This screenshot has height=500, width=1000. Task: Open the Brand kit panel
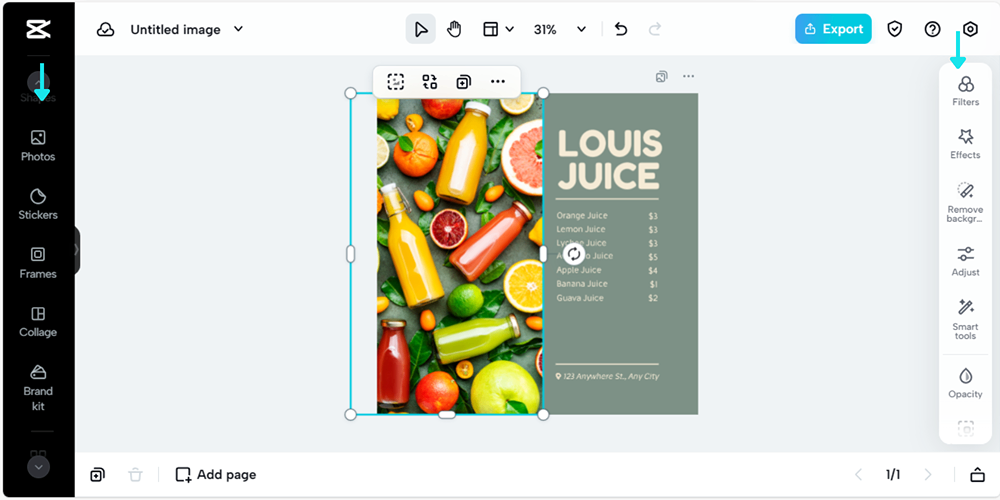pos(38,388)
